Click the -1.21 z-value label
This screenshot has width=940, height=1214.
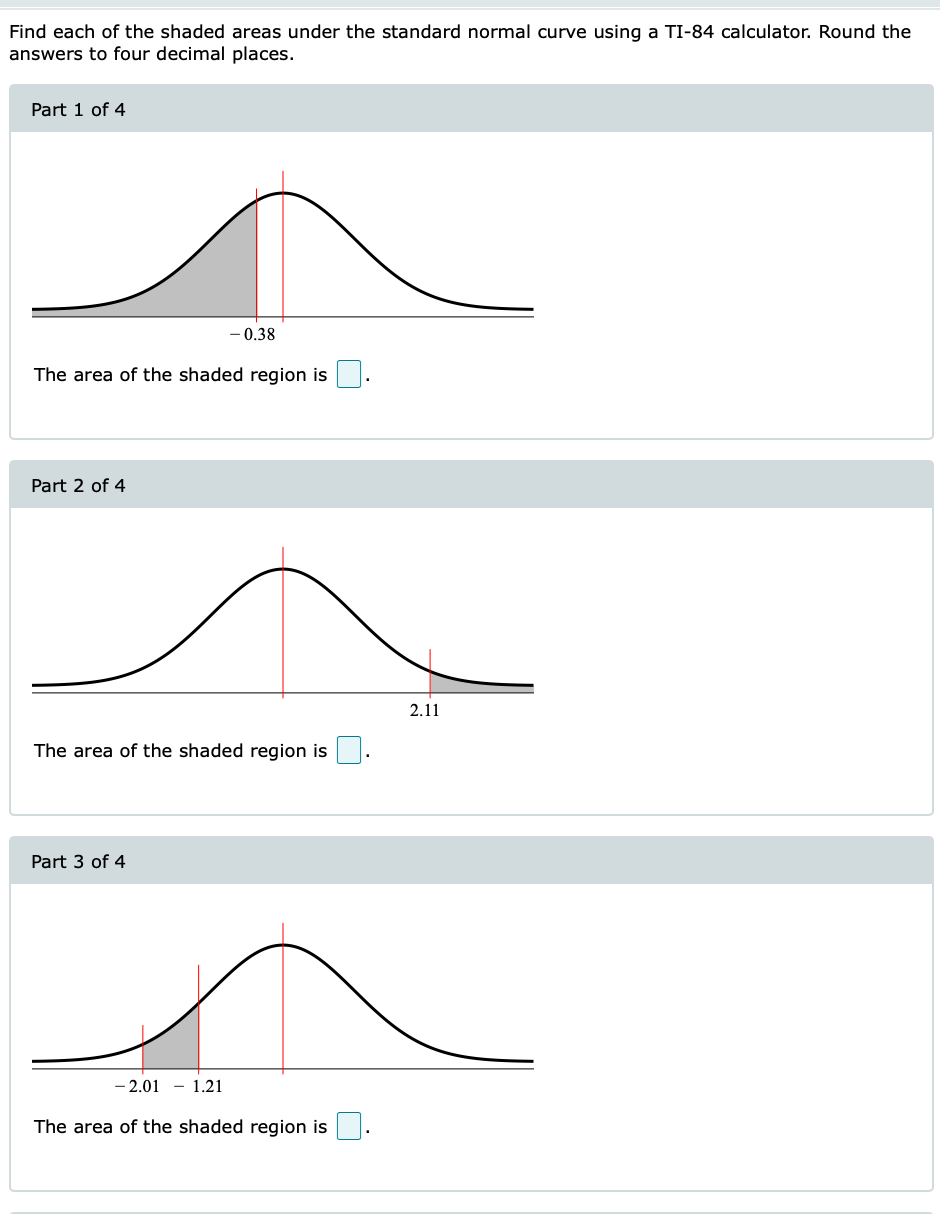198,1086
